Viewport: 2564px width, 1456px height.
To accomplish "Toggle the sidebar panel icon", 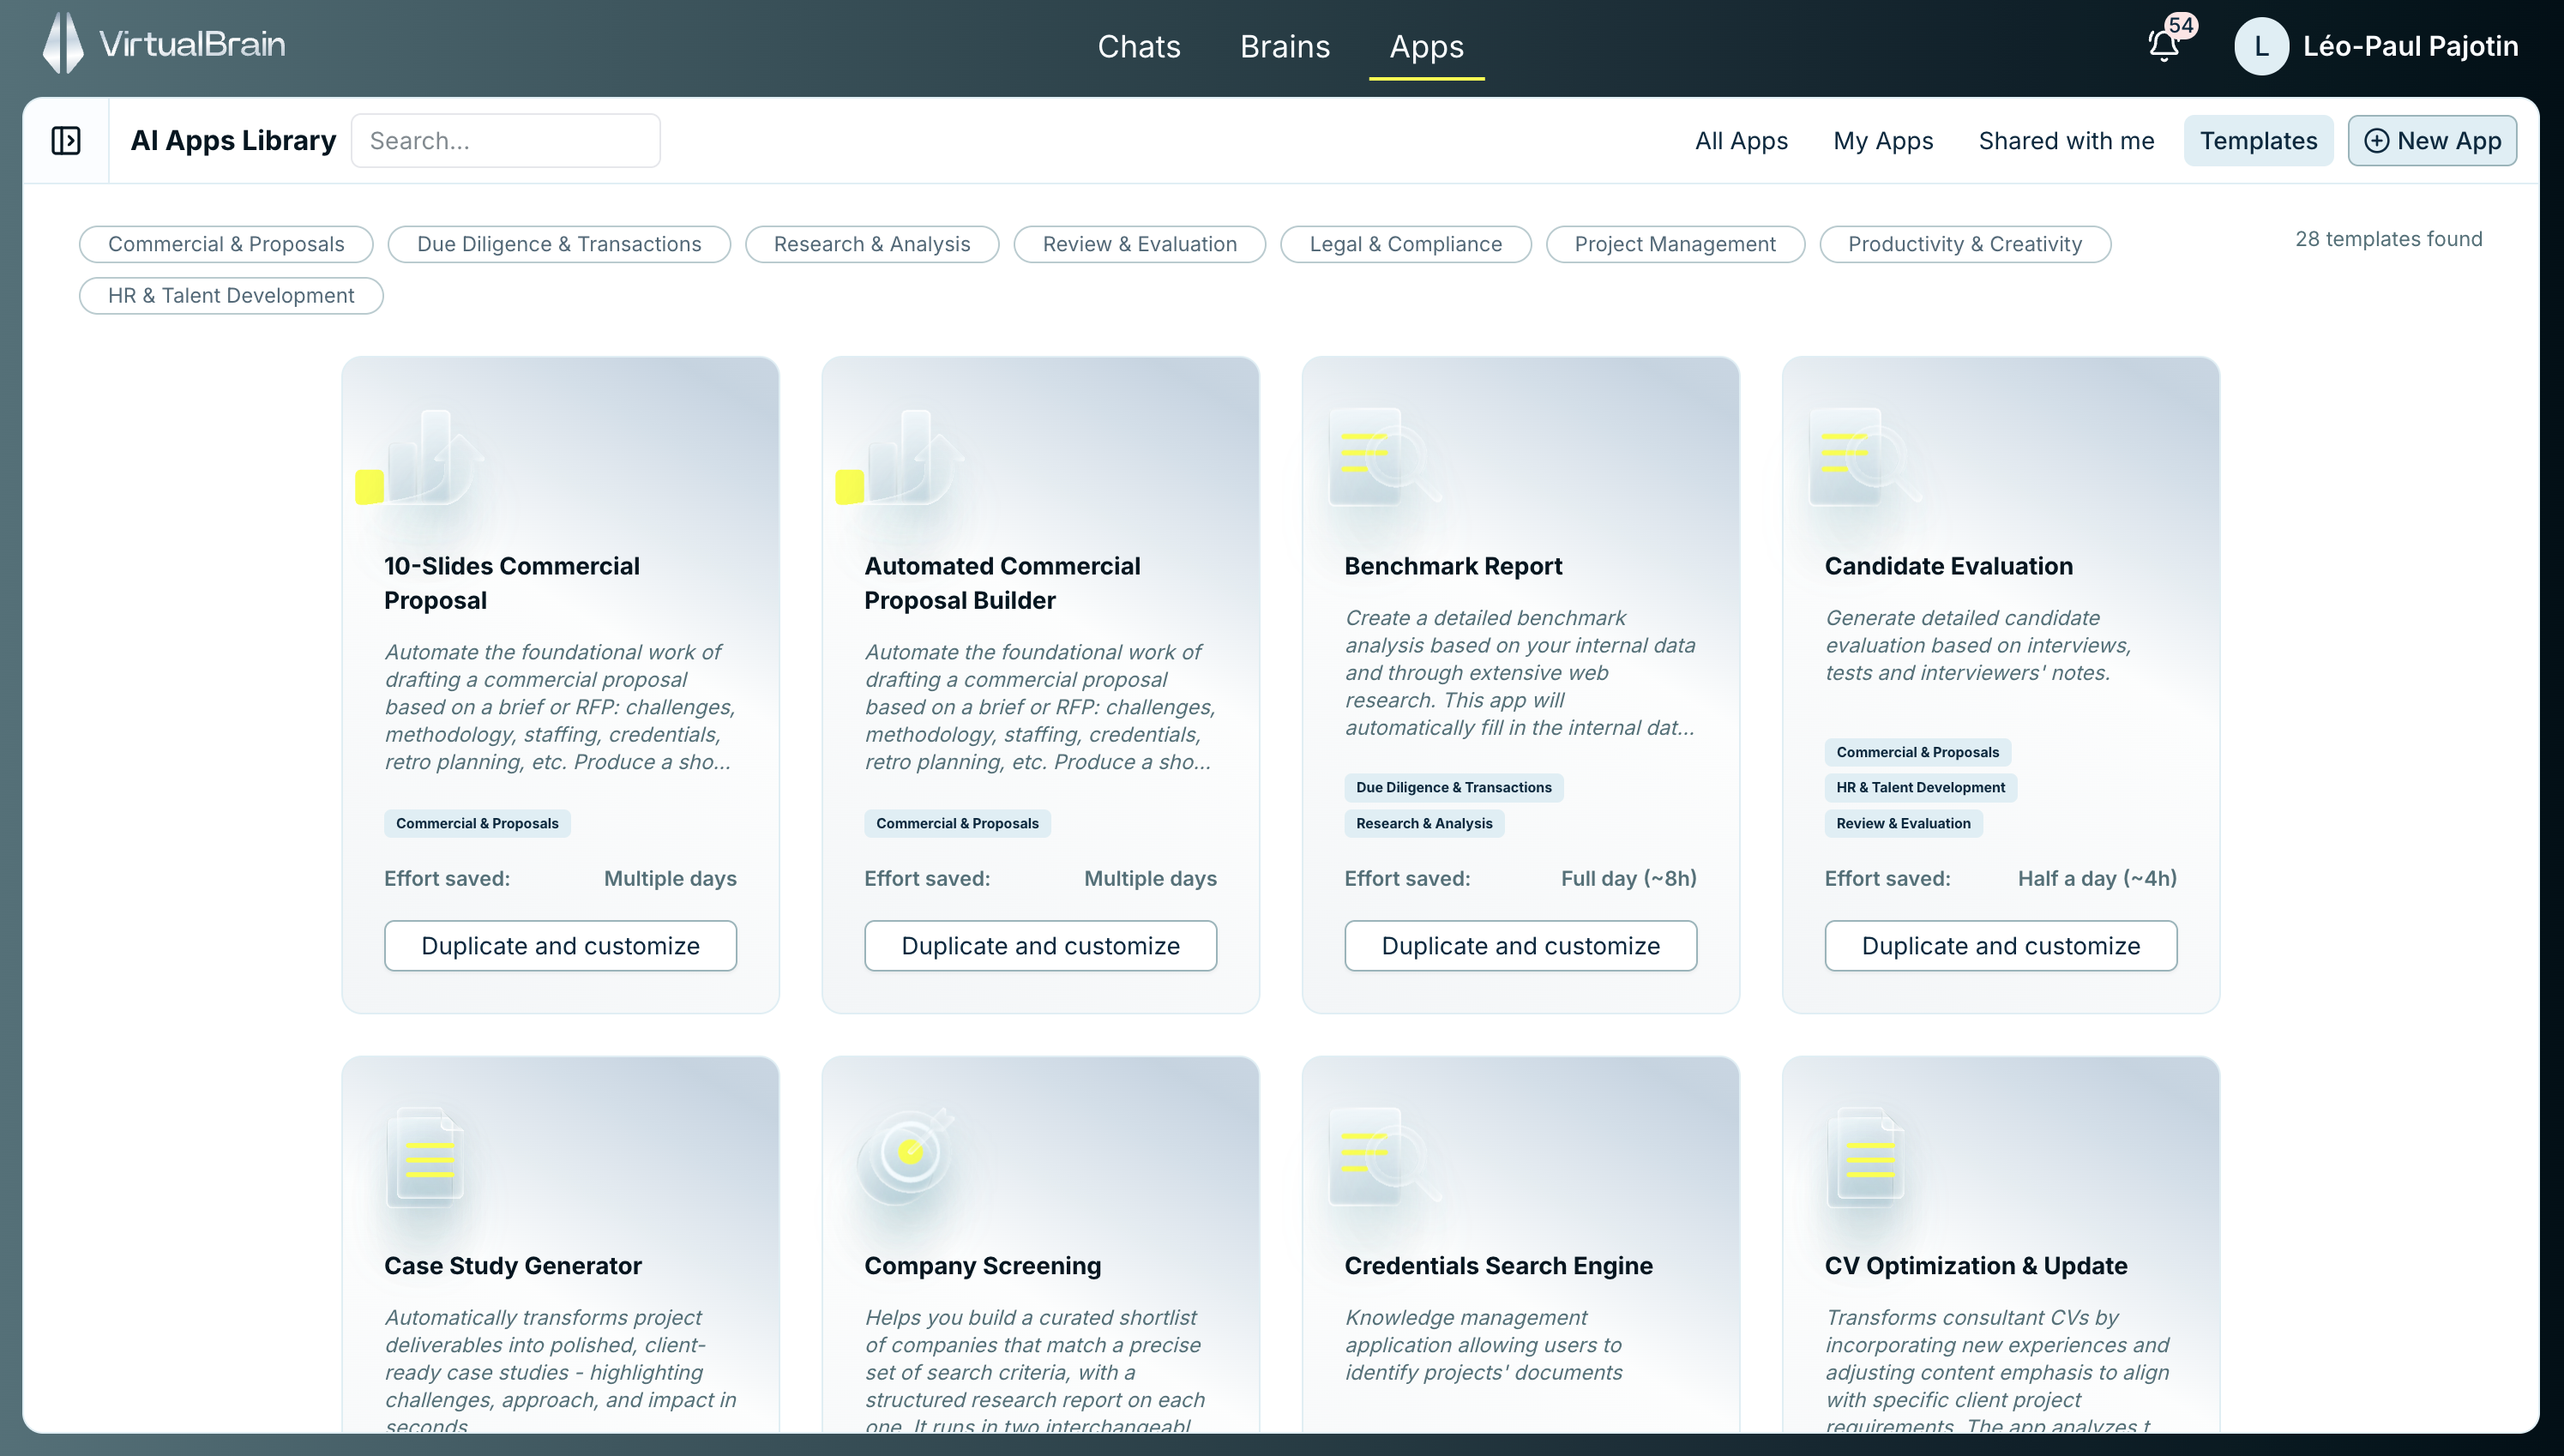I will pos(66,141).
